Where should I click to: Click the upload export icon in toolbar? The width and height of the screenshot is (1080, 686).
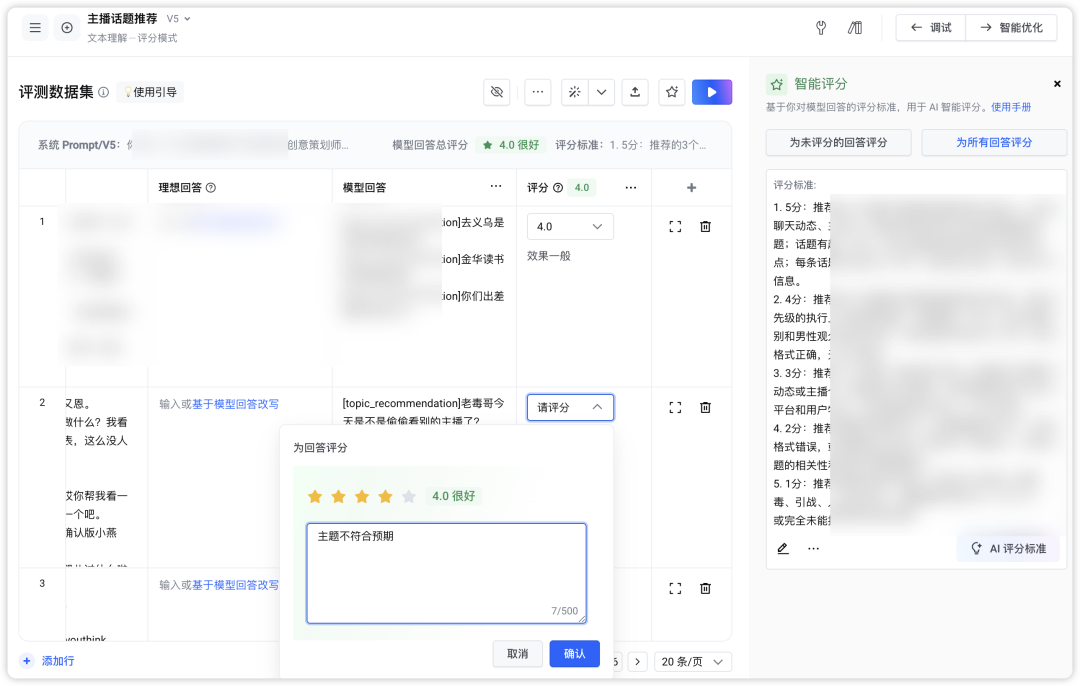pyautogui.click(x=634, y=92)
